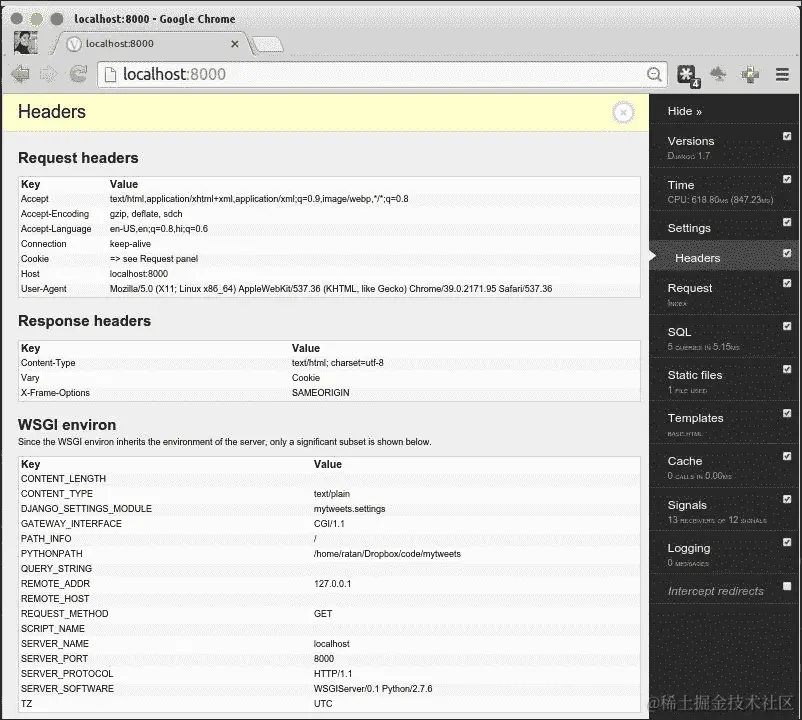This screenshot has width=802, height=720.
Task: Click the SERVER_SOFTWARE value
Action: tap(373, 689)
